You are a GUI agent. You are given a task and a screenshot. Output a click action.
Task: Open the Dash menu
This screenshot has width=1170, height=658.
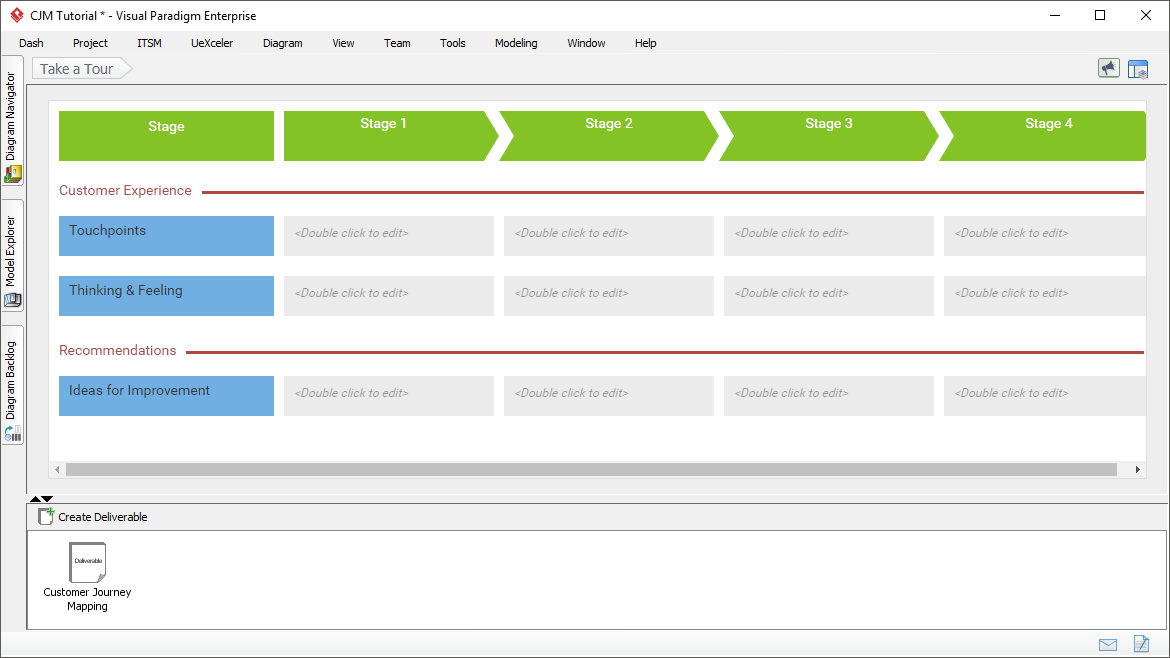point(31,43)
